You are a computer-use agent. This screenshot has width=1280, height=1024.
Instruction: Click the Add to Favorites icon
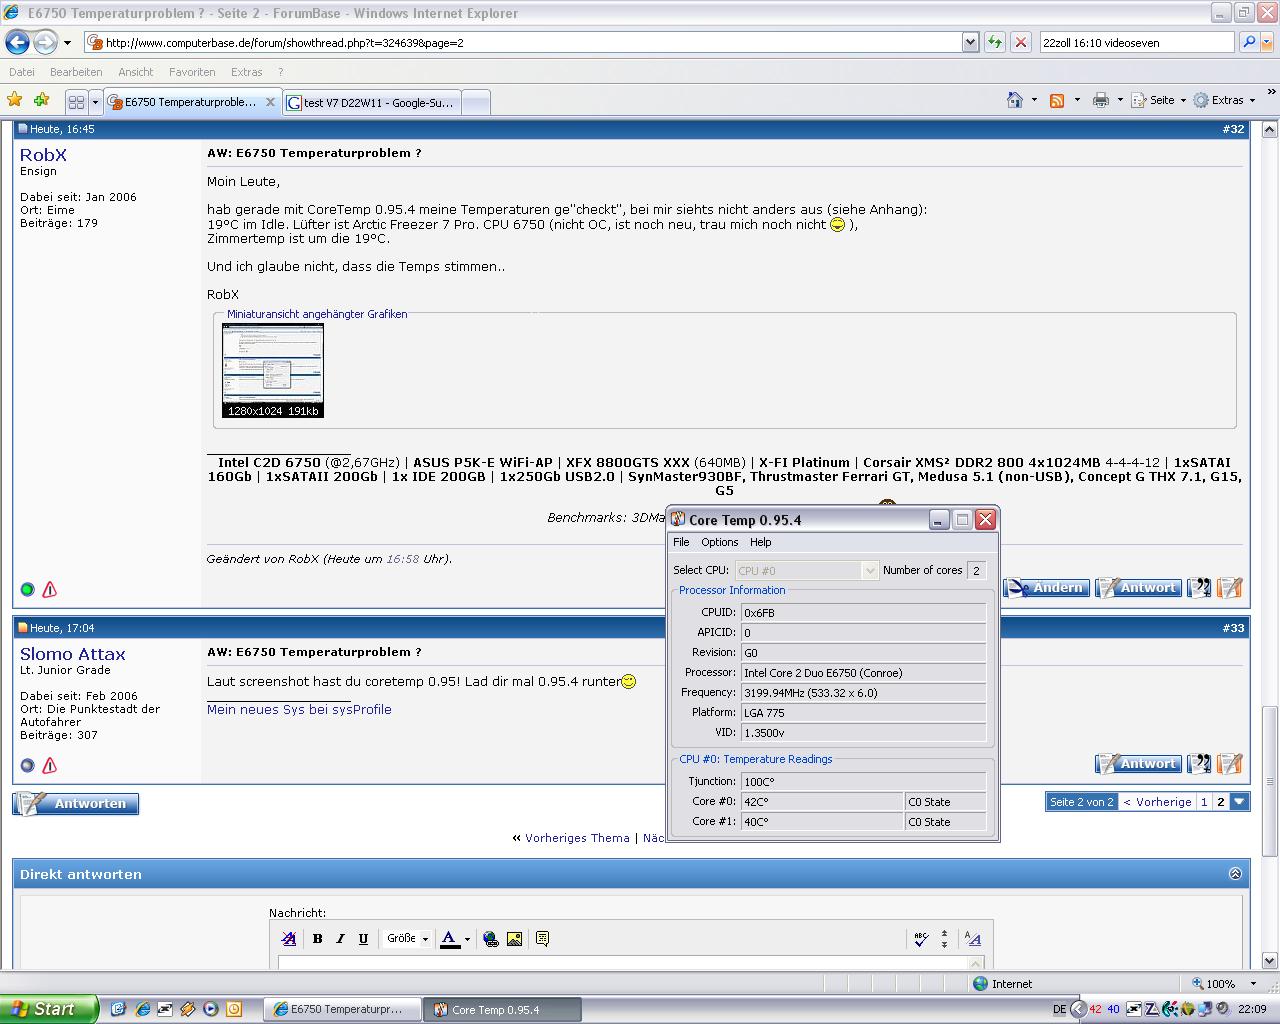tap(41, 100)
